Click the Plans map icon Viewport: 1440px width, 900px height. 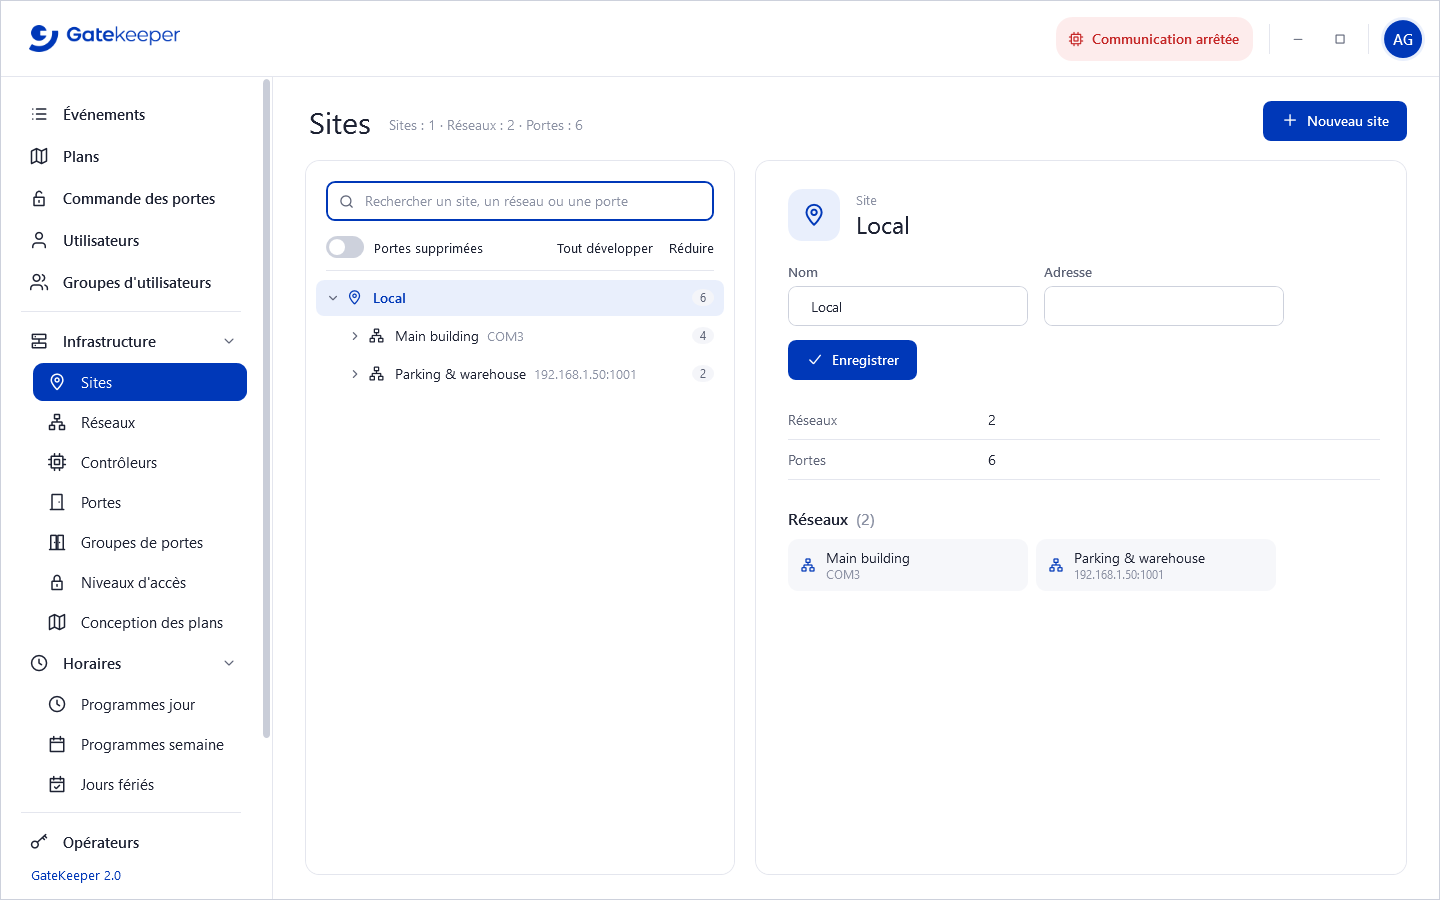coord(39,156)
